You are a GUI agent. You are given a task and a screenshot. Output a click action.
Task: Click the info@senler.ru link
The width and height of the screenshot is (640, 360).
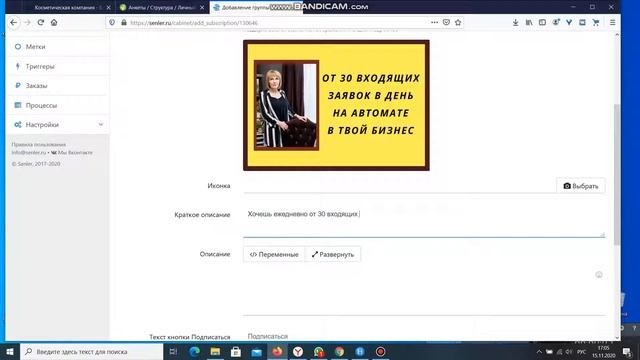pyautogui.click(x=29, y=153)
